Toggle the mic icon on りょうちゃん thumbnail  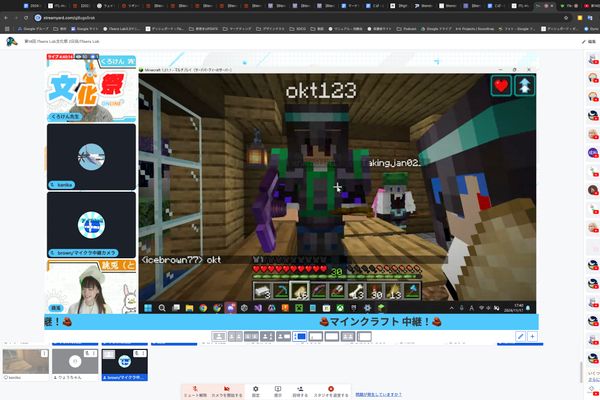tap(87, 353)
